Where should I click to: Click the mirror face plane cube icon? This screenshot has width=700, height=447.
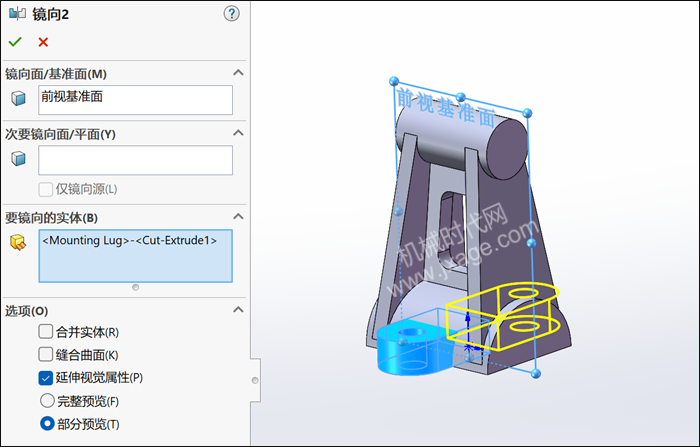click(x=18, y=98)
